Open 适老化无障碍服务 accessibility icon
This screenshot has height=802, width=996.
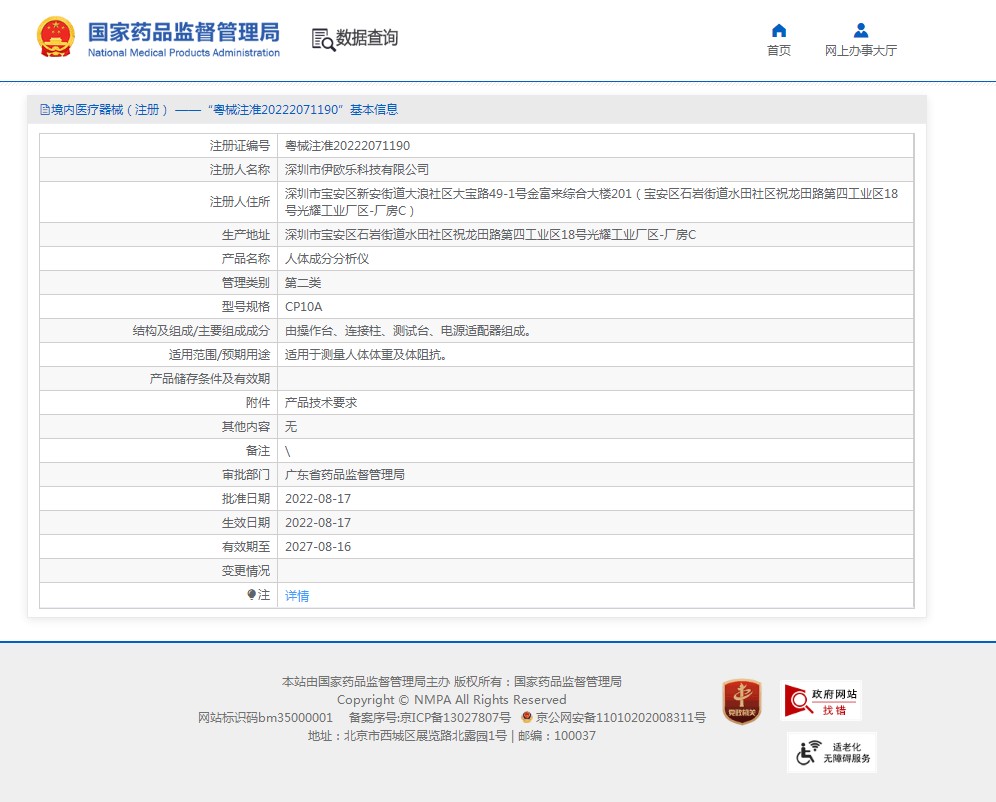831,752
